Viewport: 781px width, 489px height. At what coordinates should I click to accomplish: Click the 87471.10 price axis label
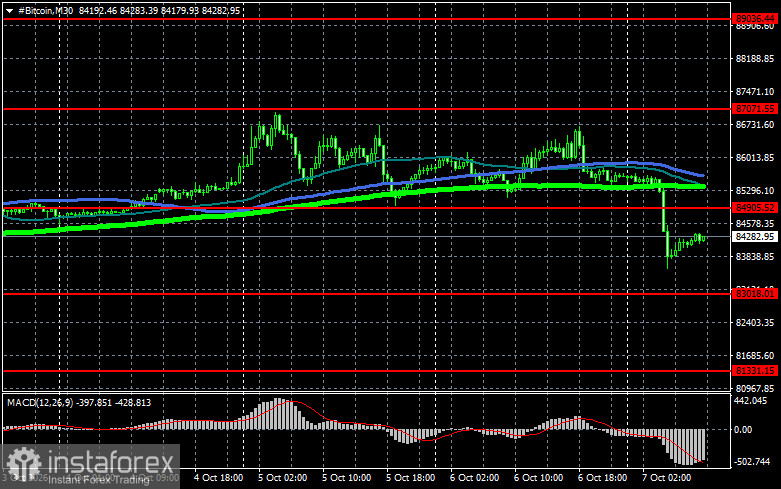point(755,92)
